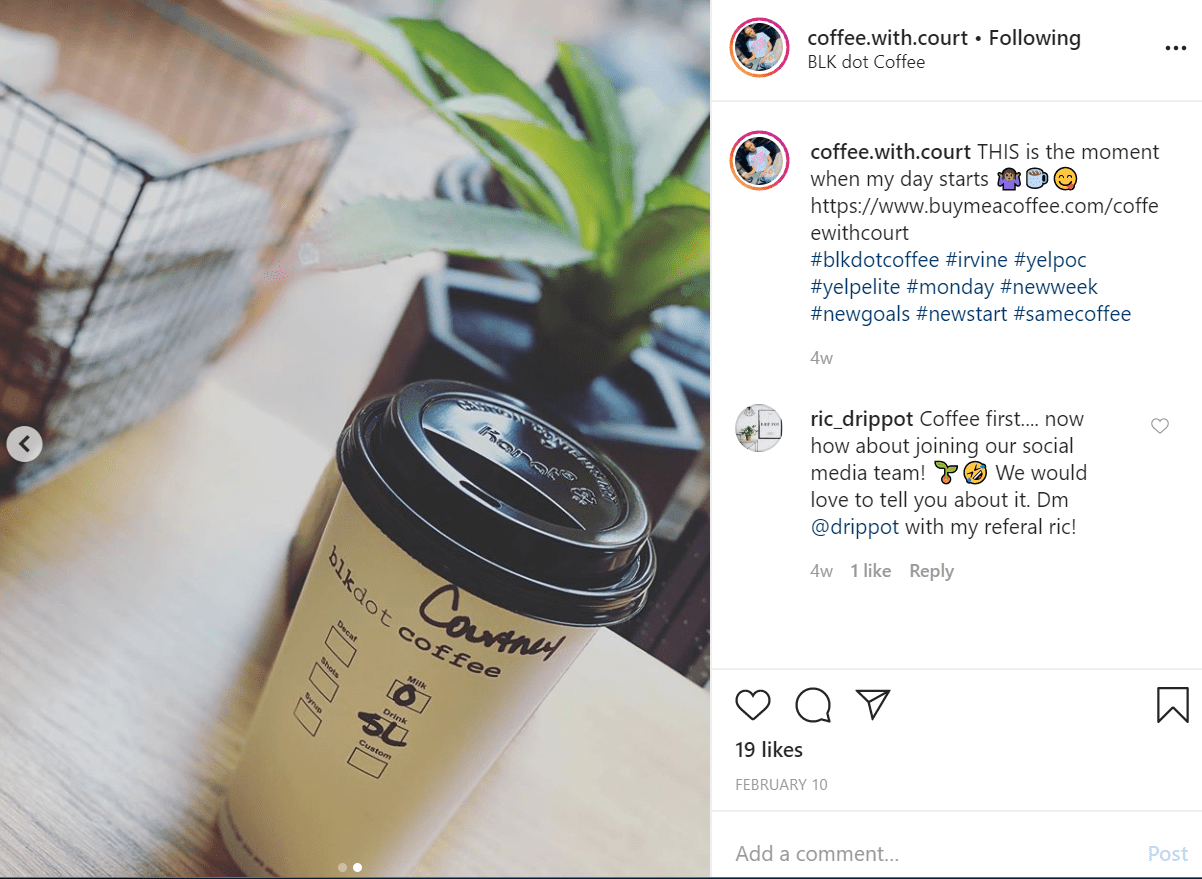Viewport: 1202px width, 879px height.
Task: View the 19 likes list
Action: coord(769,750)
